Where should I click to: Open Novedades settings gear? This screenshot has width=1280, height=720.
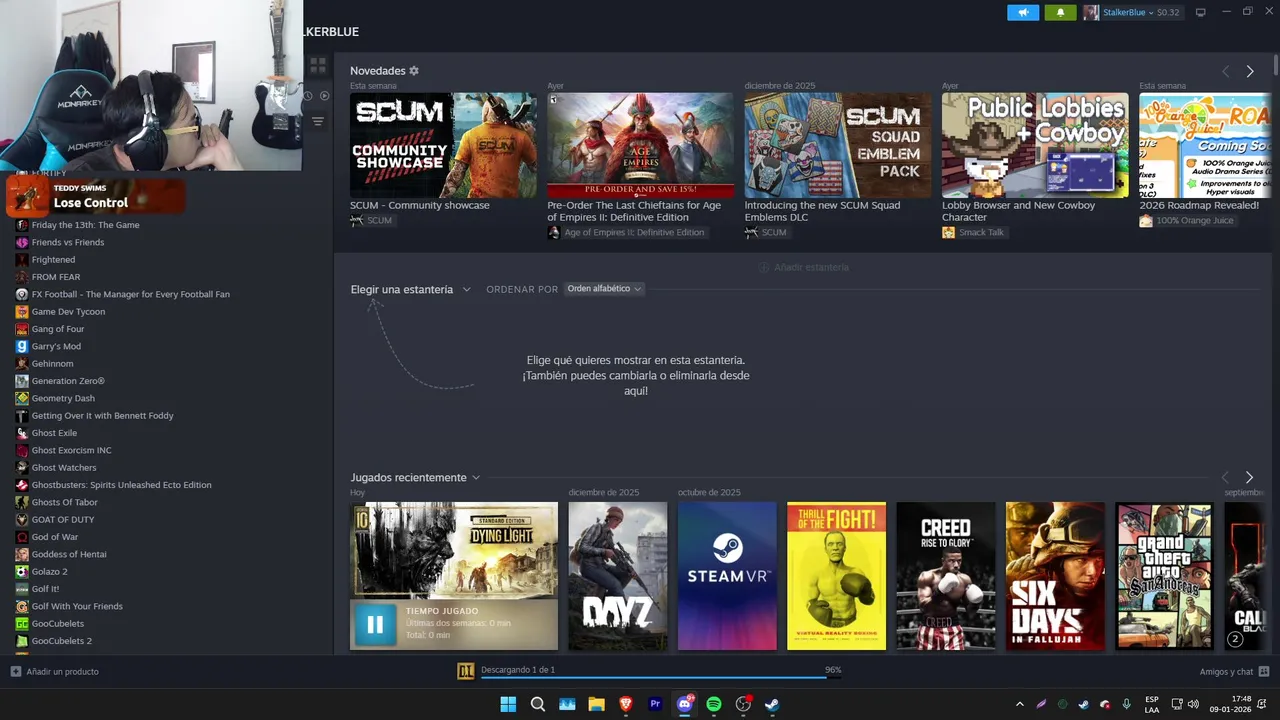pos(414,71)
